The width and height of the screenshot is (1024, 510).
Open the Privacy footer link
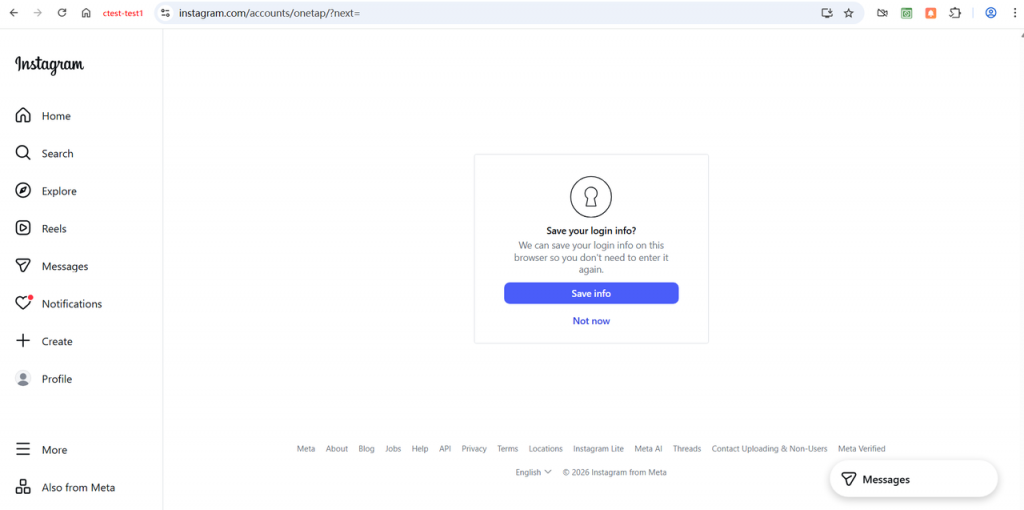coord(474,449)
